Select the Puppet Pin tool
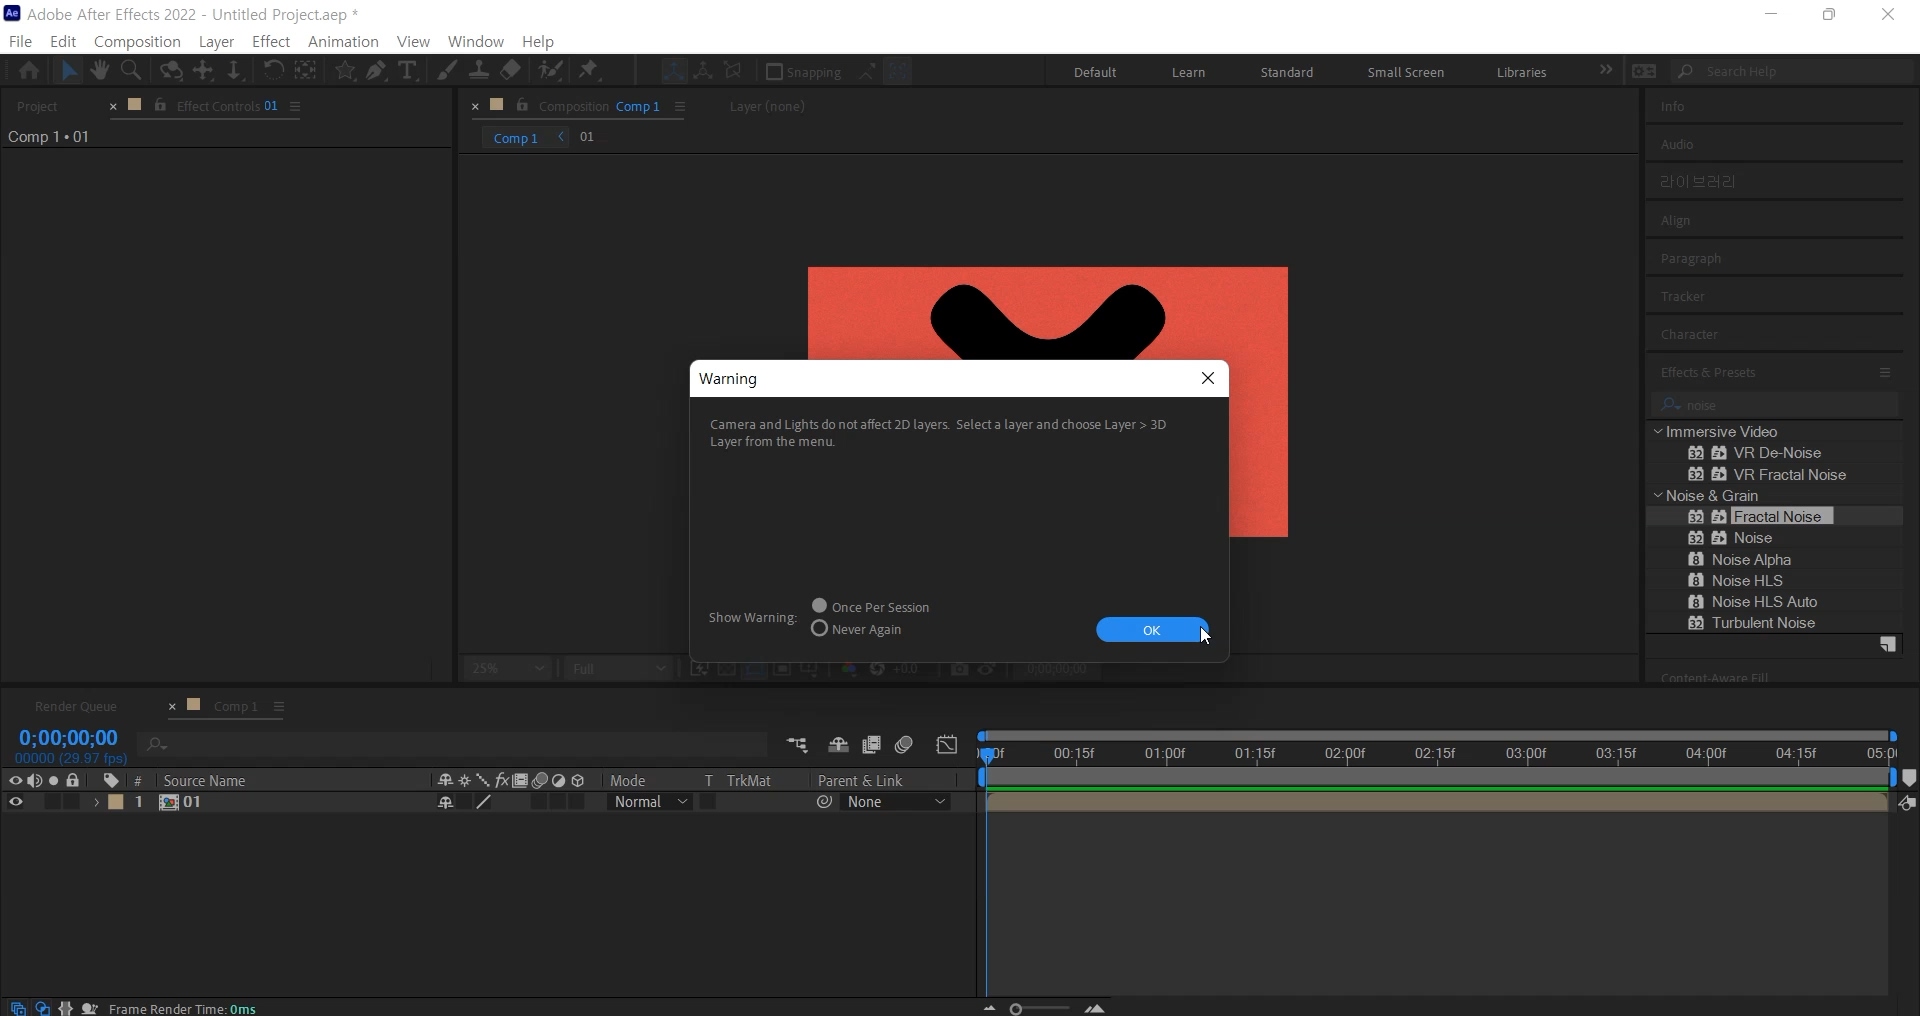This screenshot has height=1016, width=1920. 590,71
